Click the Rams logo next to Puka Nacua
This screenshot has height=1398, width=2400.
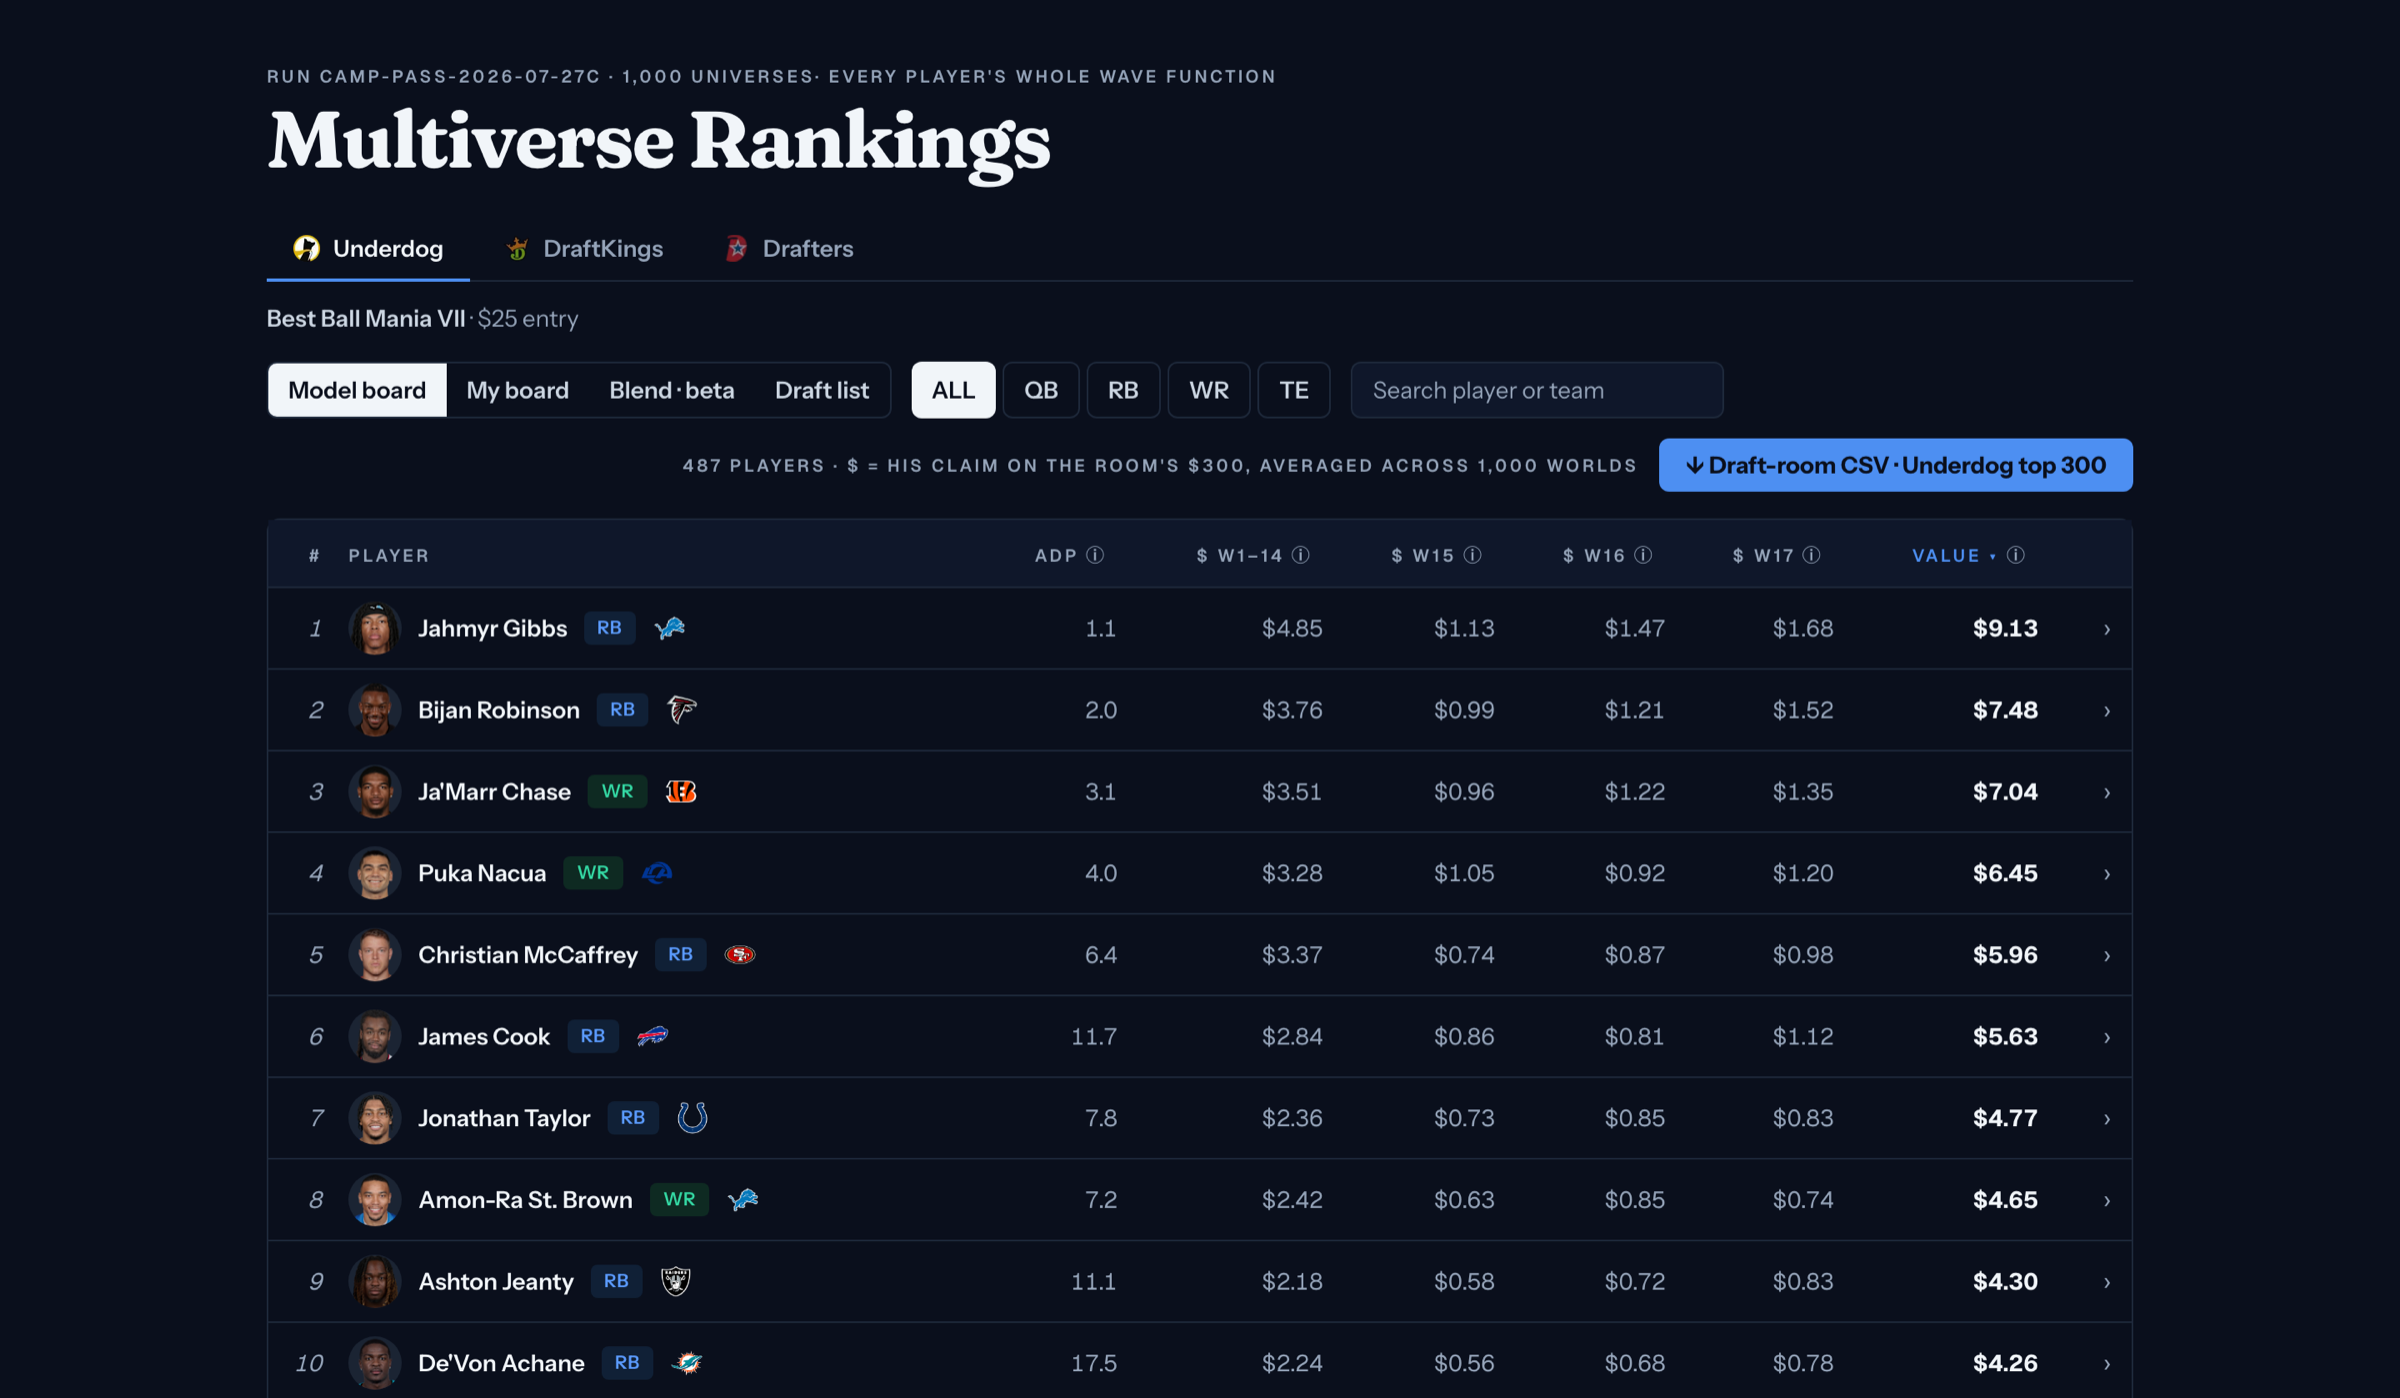click(657, 873)
